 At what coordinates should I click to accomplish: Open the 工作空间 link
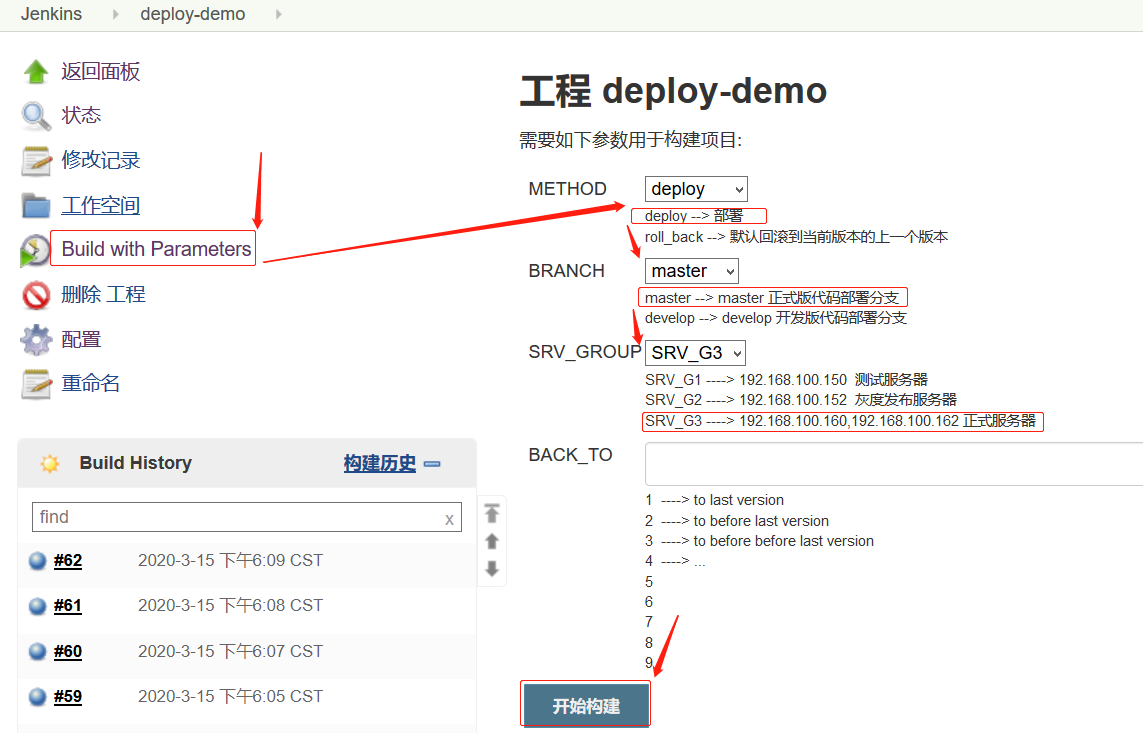(x=101, y=205)
